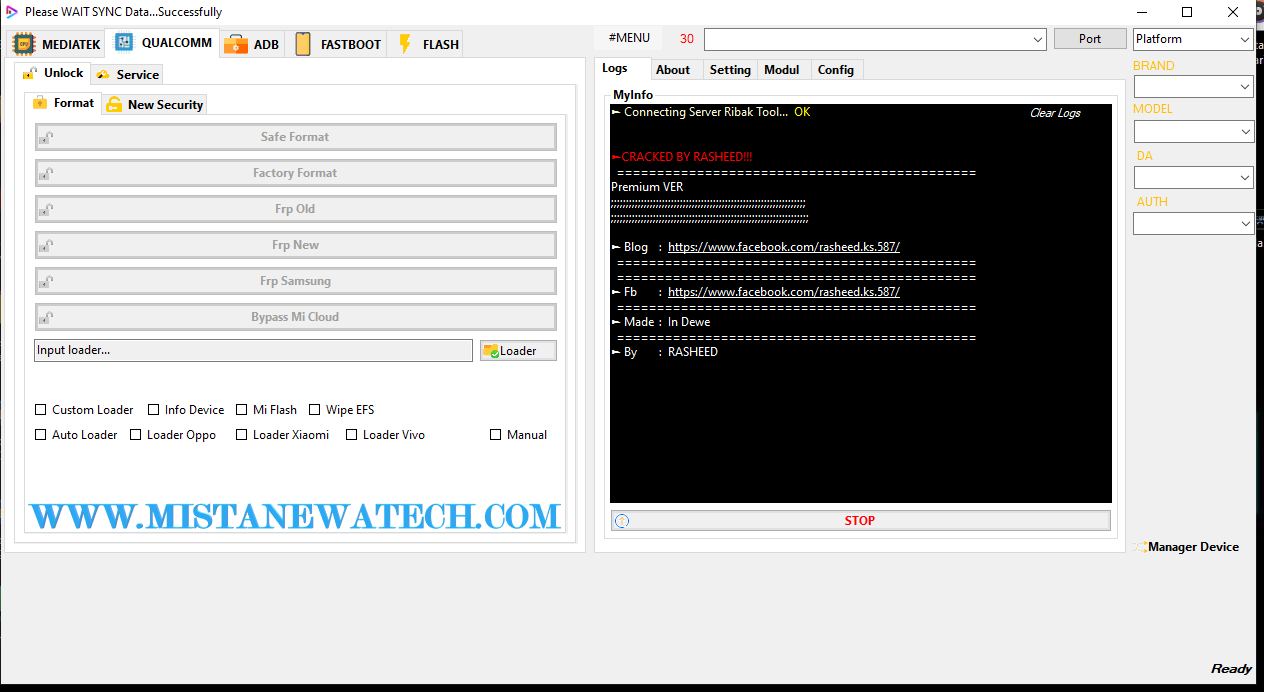The image size is (1264, 692).
Task: Expand the BRAND dropdown
Action: click(x=1193, y=87)
